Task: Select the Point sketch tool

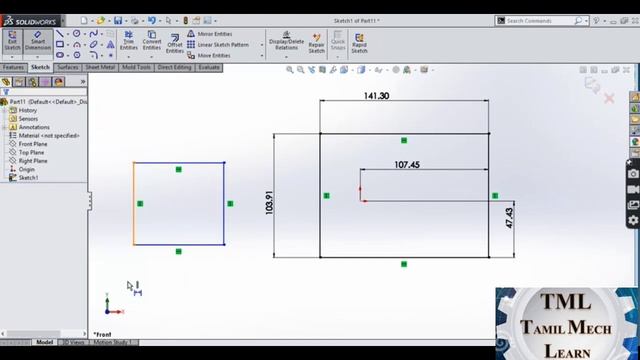Action: point(111,55)
